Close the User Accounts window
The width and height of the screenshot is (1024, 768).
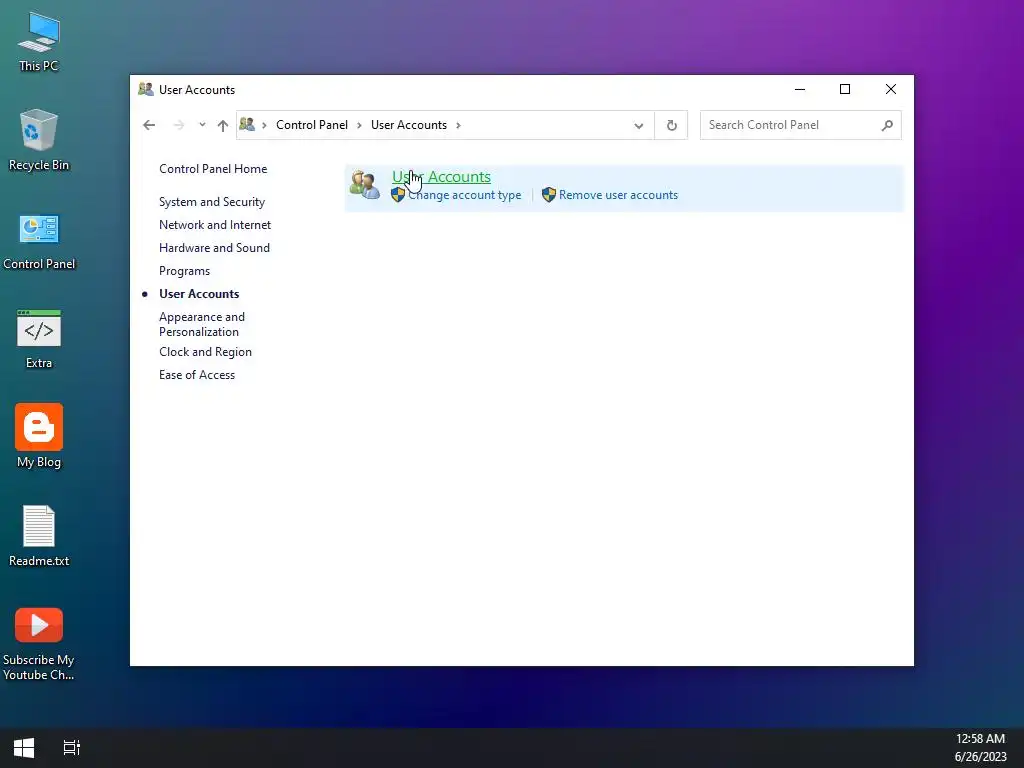(890, 89)
